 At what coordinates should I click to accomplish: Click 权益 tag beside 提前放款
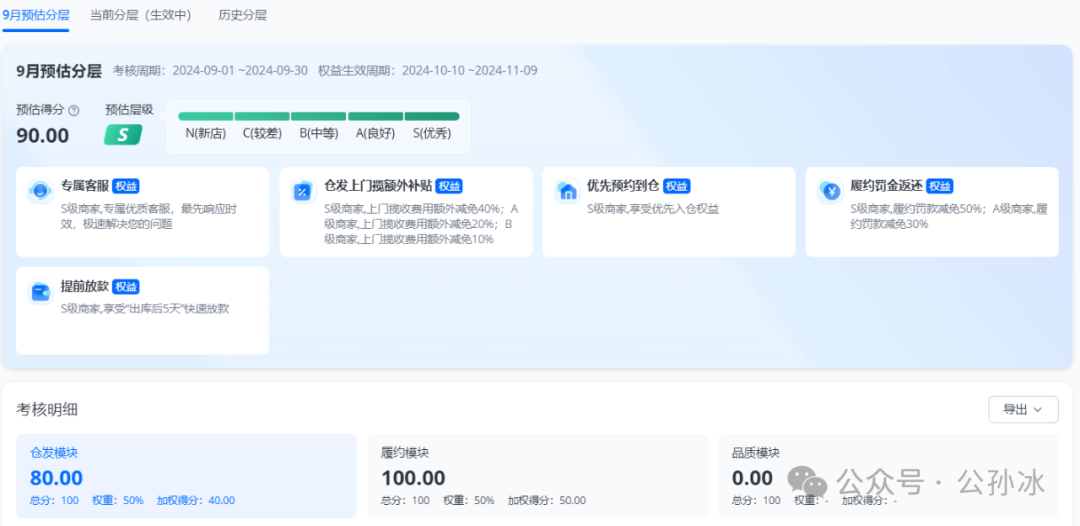point(126,286)
